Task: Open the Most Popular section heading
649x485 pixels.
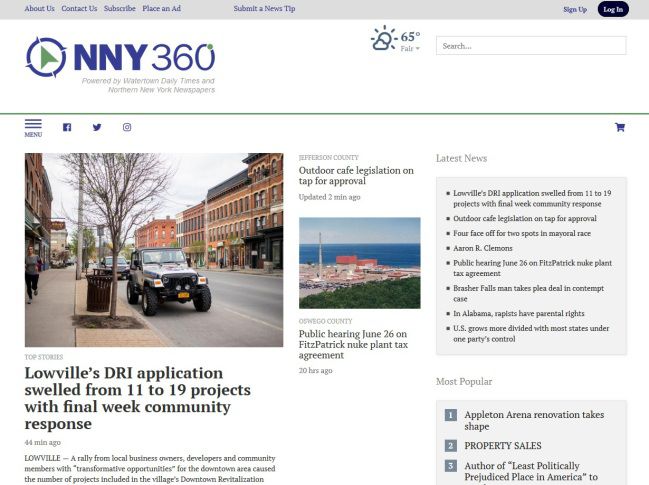Action: [x=464, y=382]
